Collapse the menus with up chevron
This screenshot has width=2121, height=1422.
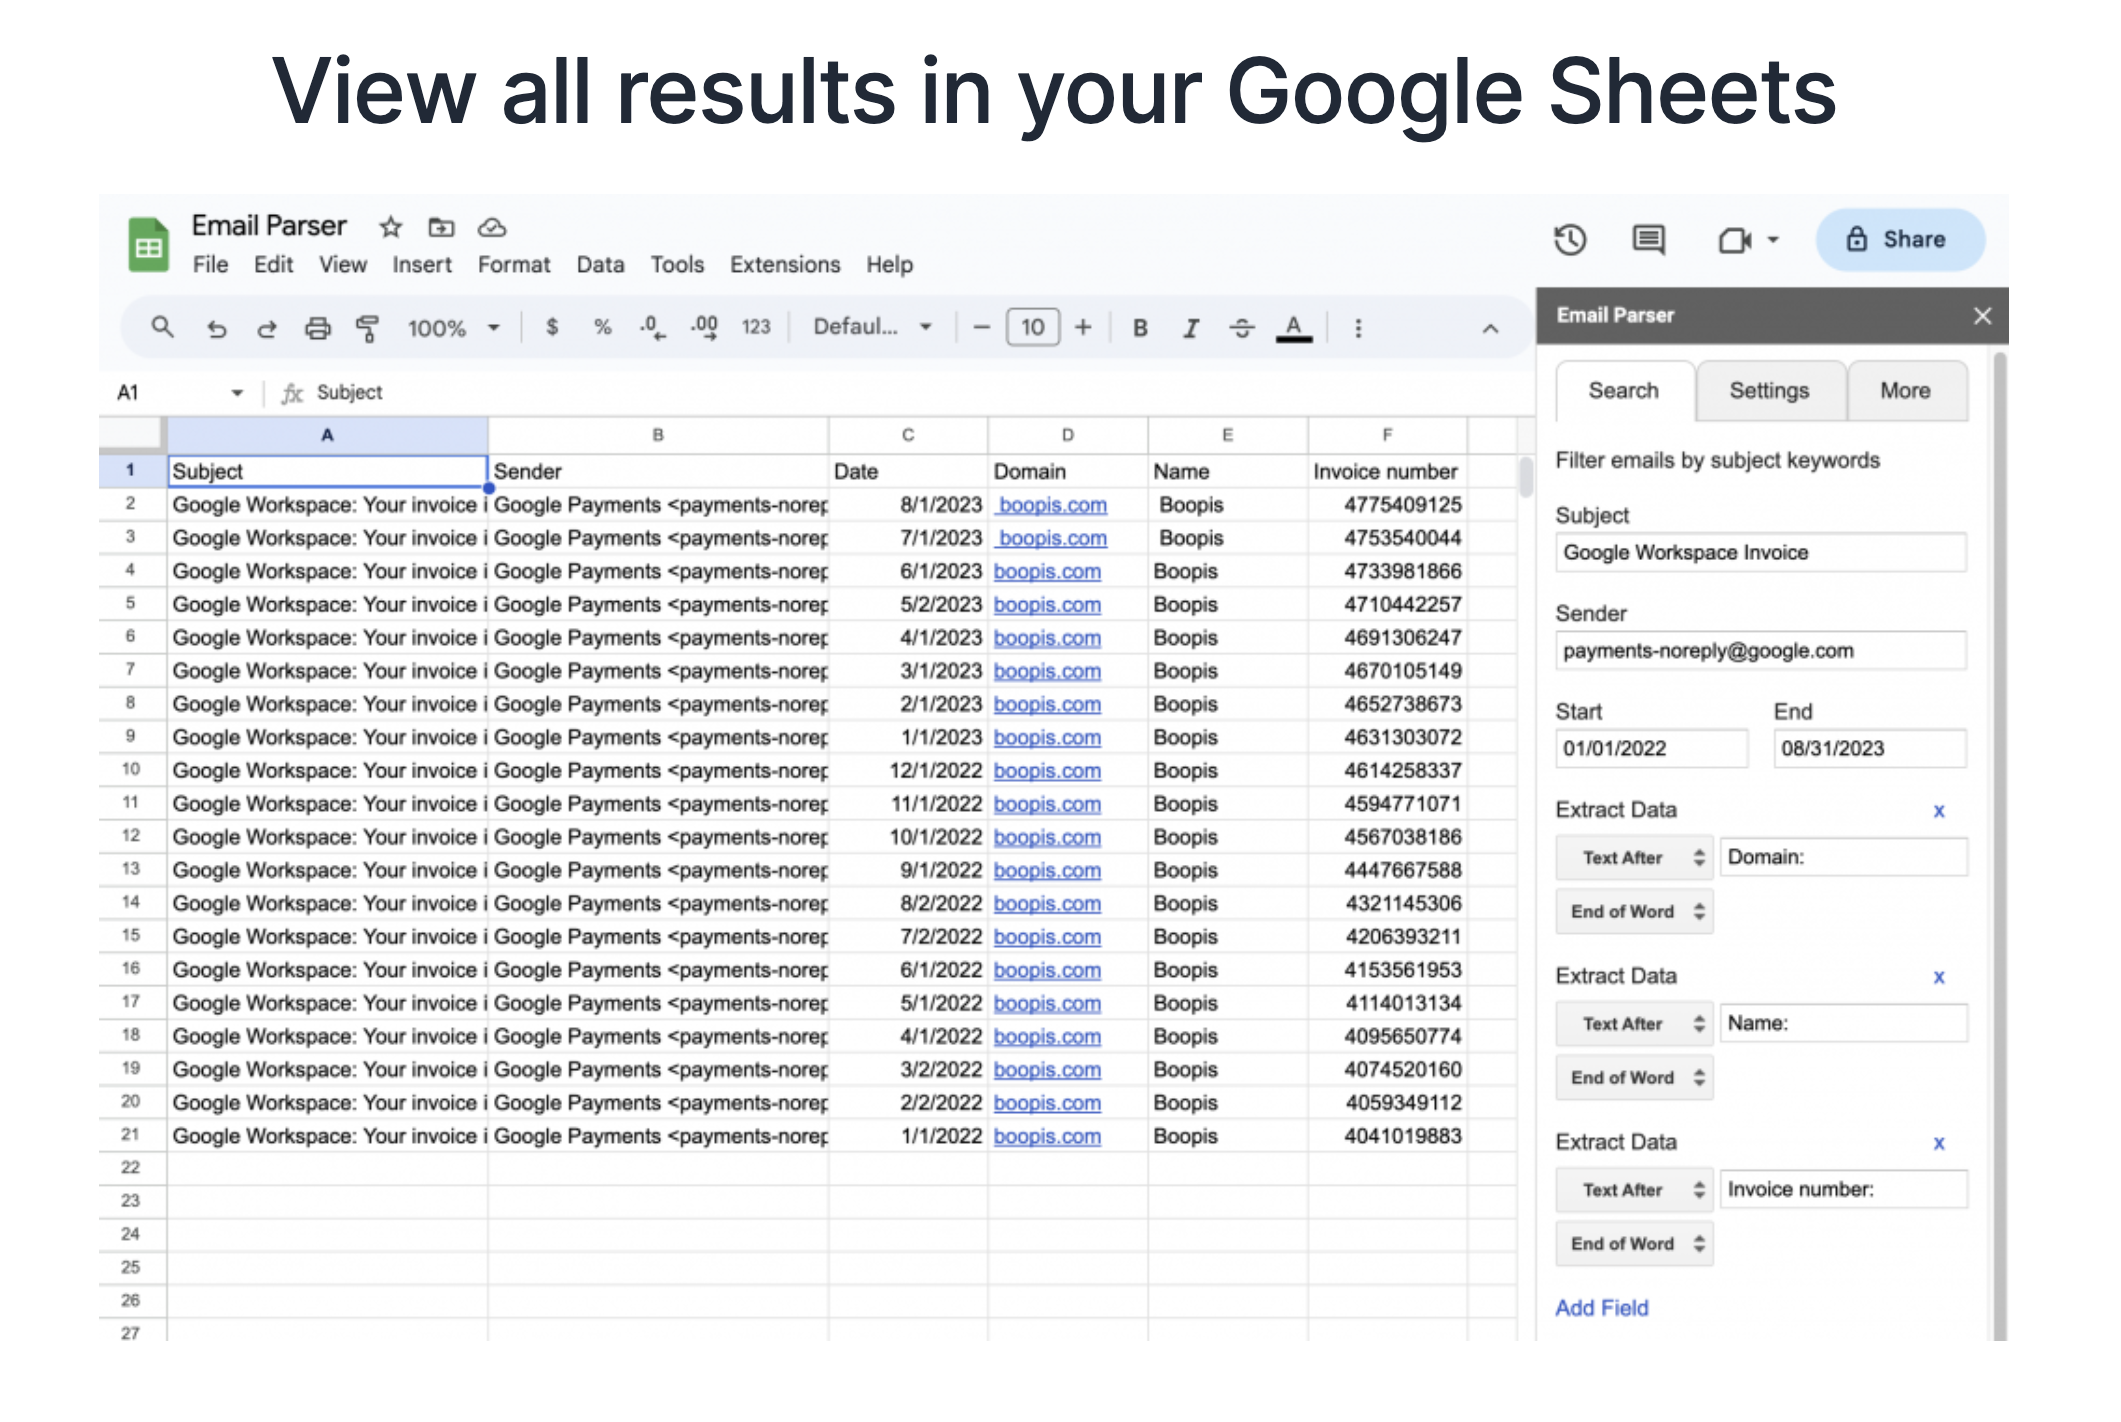coord(1490,328)
